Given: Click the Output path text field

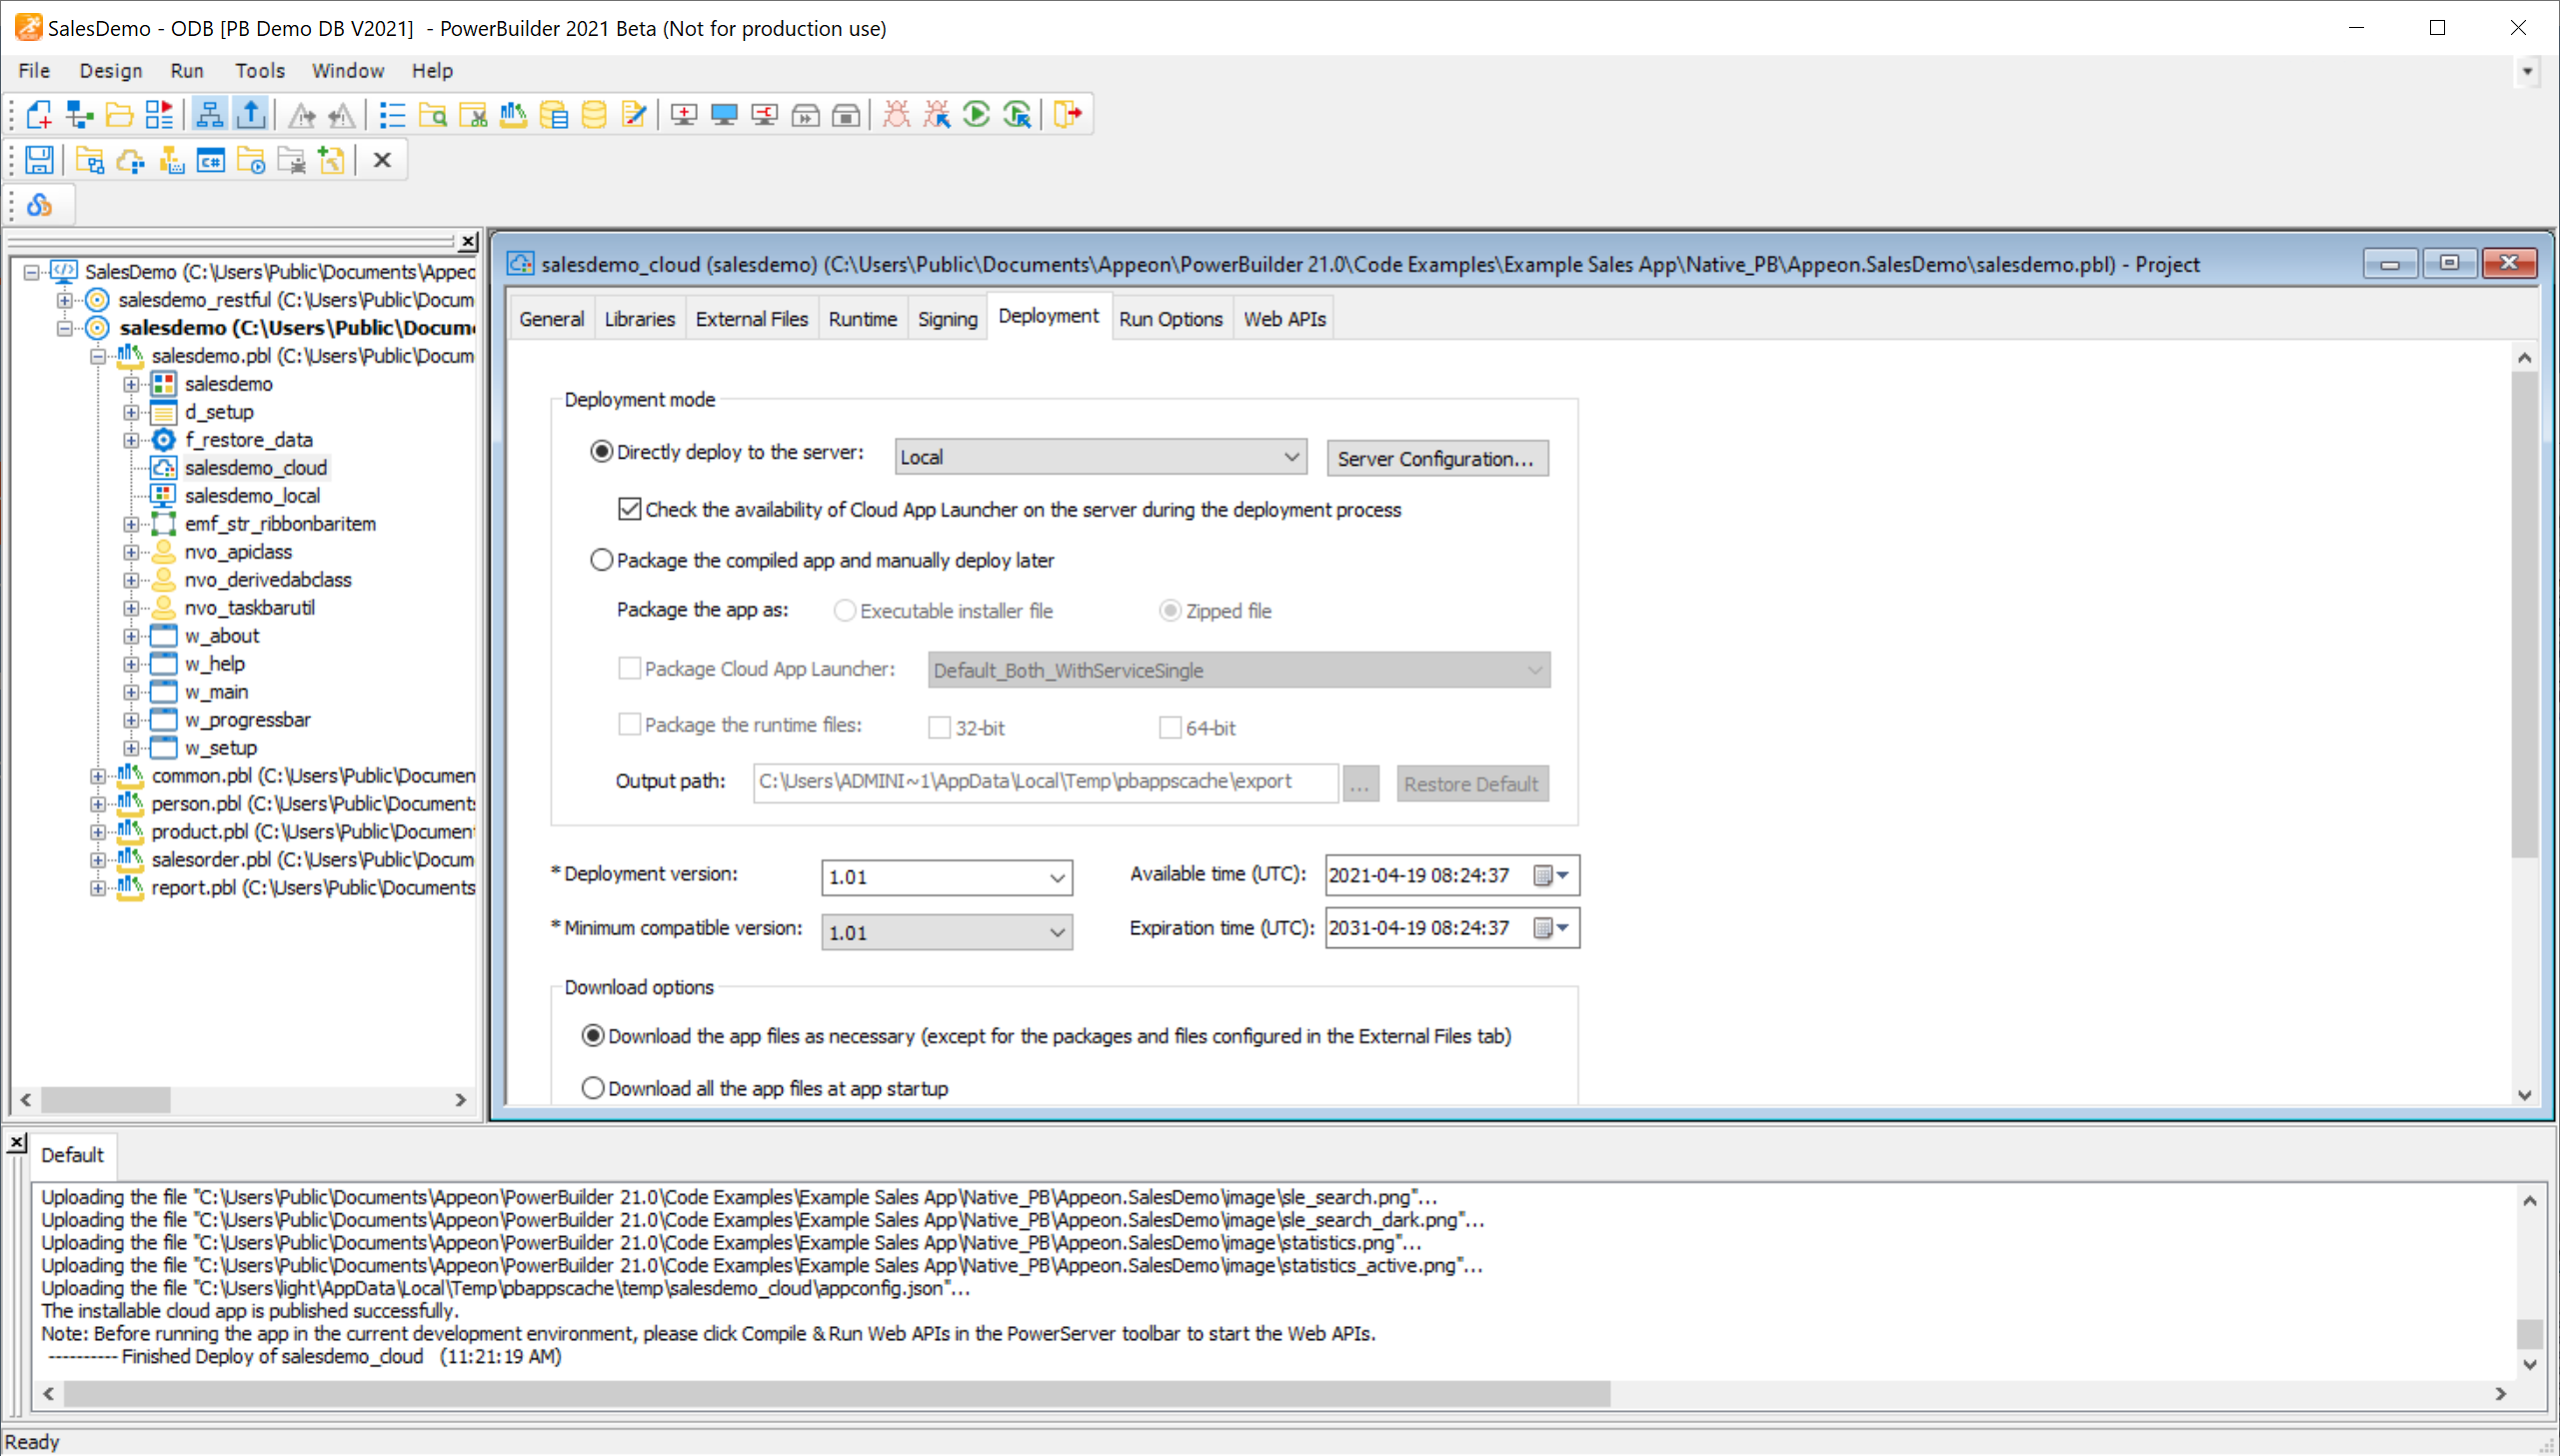Looking at the screenshot, I should click(x=1045, y=782).
